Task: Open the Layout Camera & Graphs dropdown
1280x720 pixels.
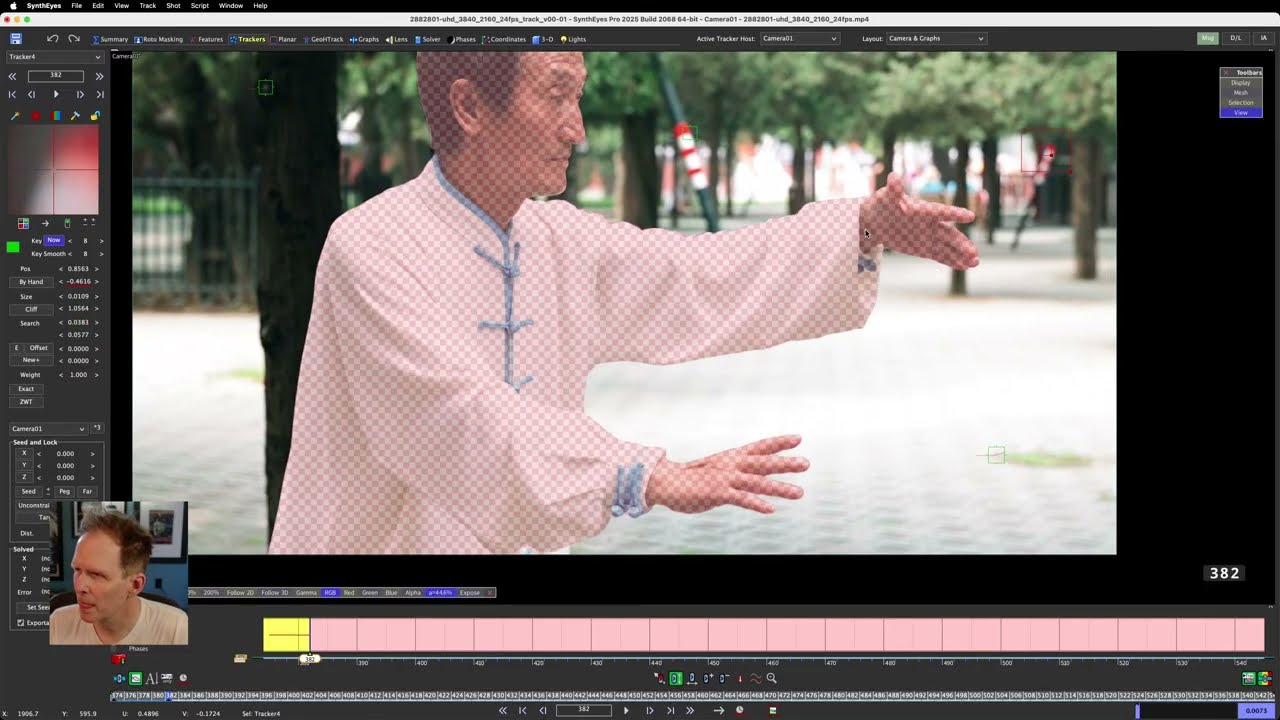Action: click(936, 39)
